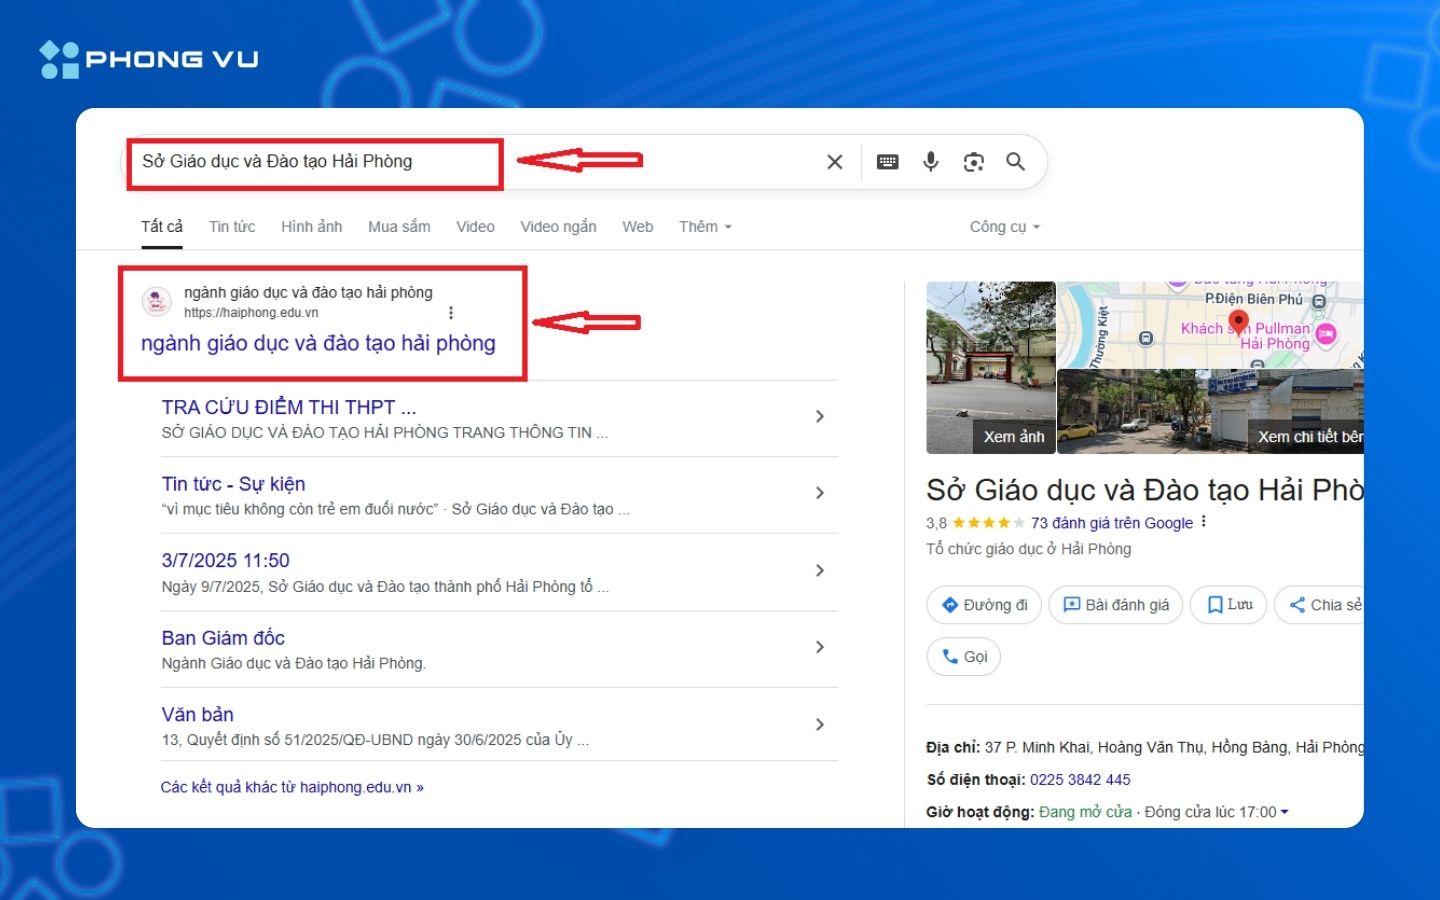Image resolution: width=1440 pixels, height=900 pixels.
Task: Open the Thêm dropdown menu
Action: 704,226
